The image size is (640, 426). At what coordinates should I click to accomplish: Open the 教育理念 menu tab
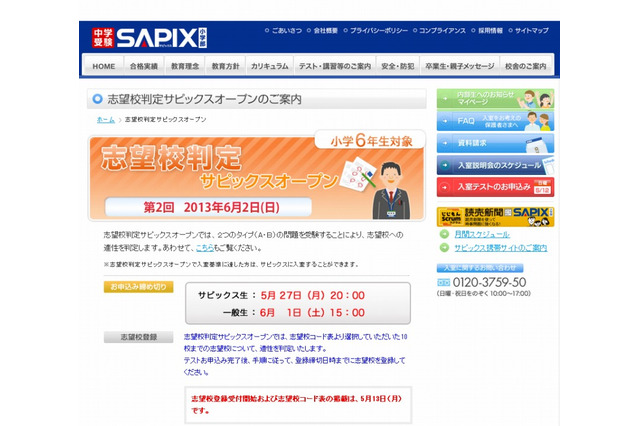pos(185,66)
